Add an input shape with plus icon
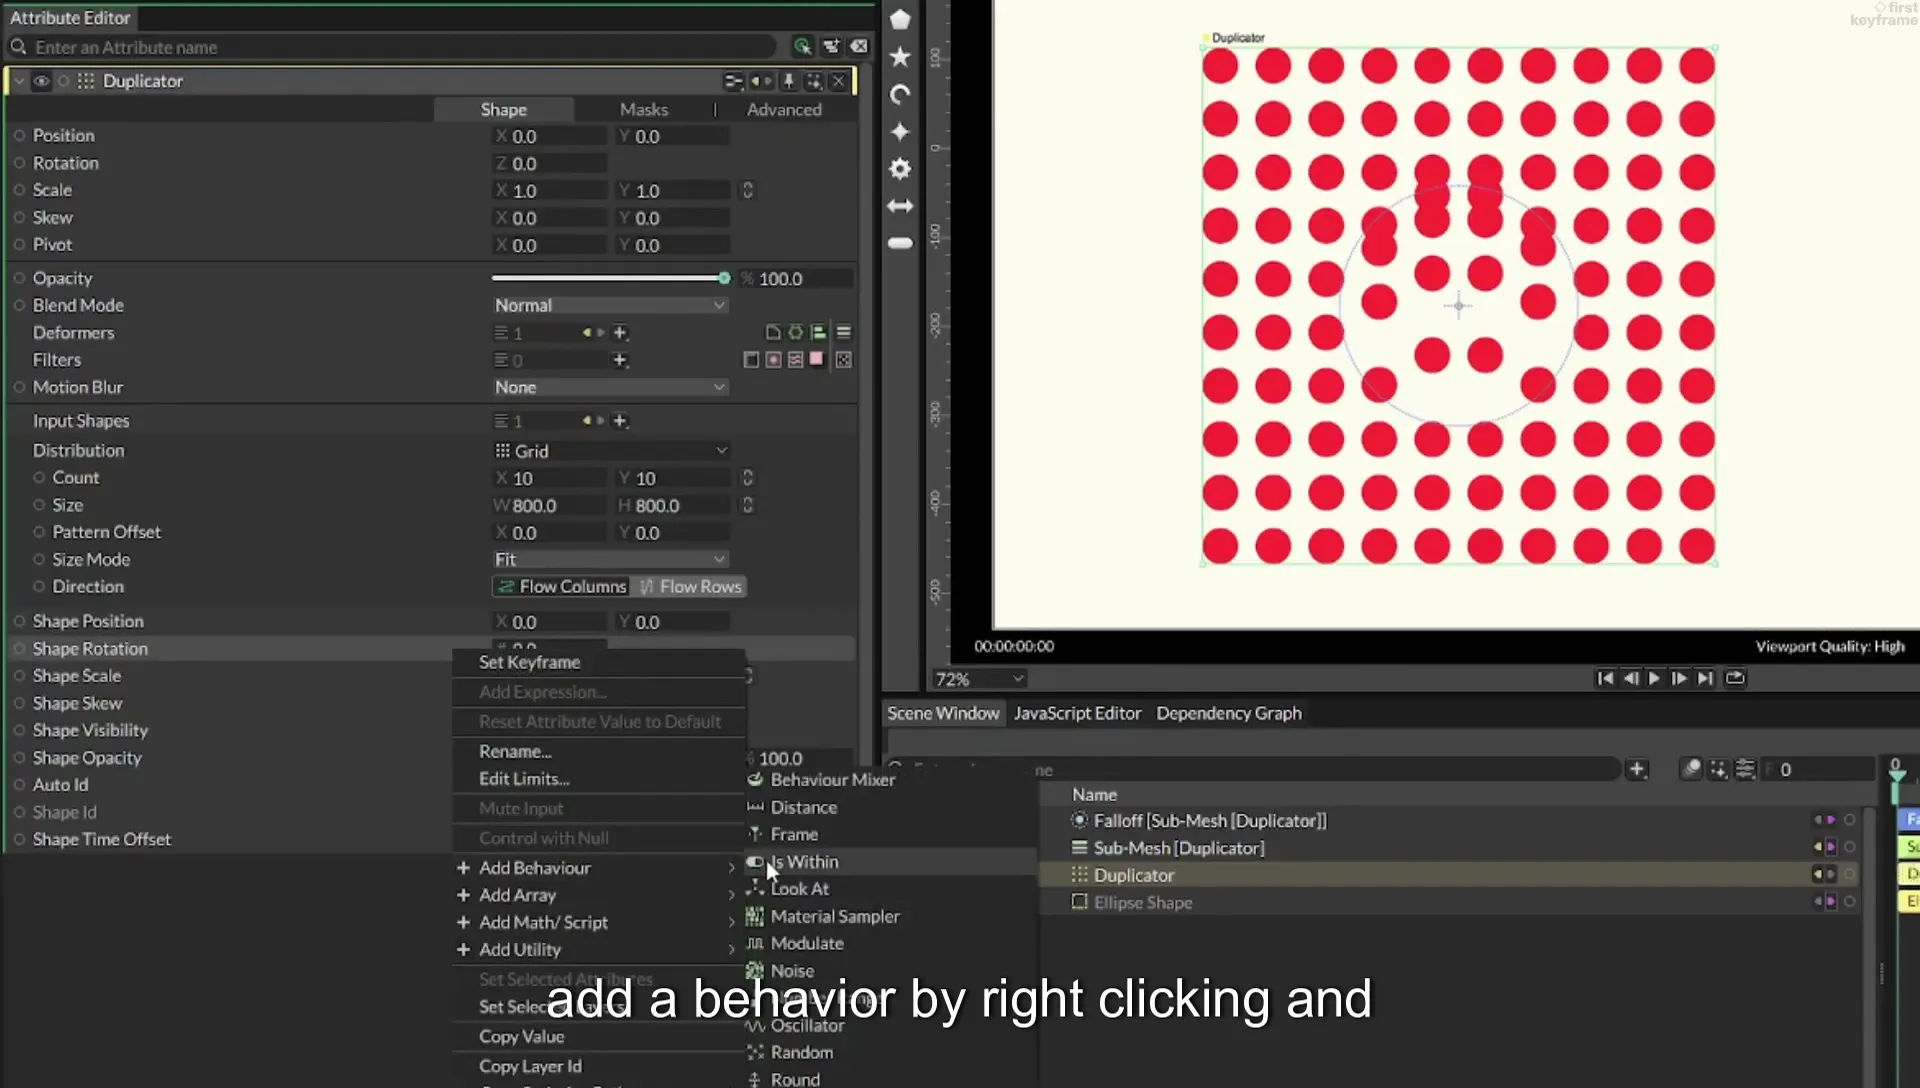 [620, 421]
